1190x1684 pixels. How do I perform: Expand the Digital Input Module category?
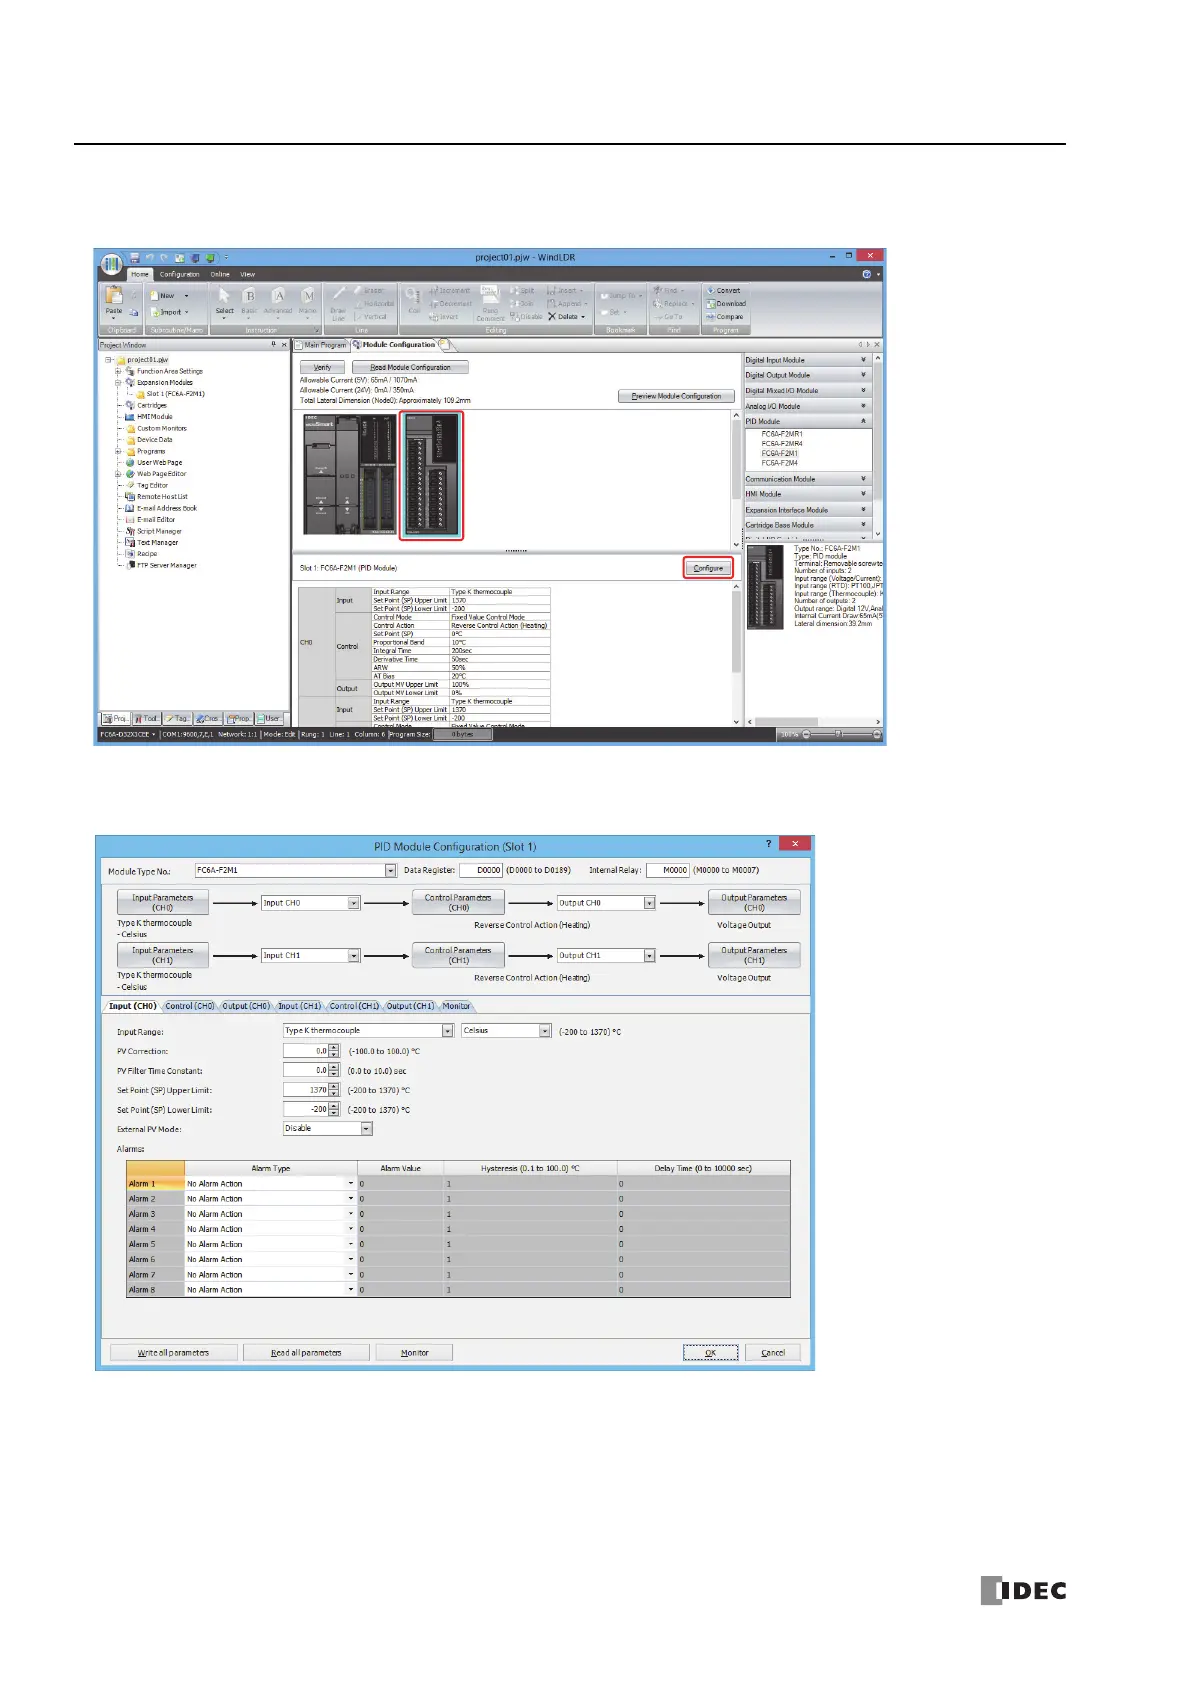pyautogui.click(x=807, y=360)
